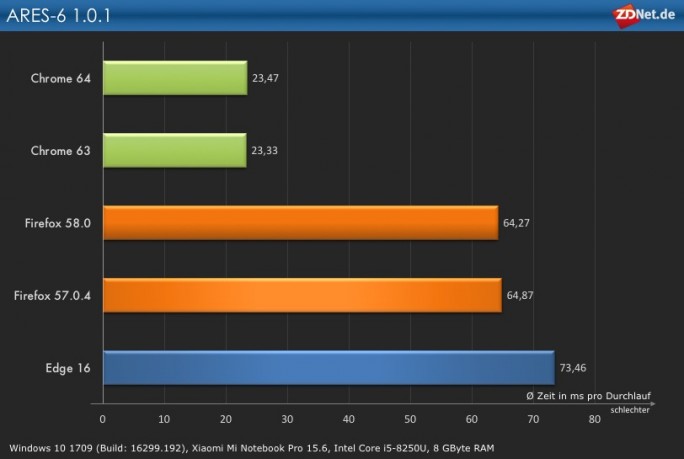This screenshot has width=684, height=459.
Task: Click the blue Edge 16 bar
Action: (x=329, y=368)
